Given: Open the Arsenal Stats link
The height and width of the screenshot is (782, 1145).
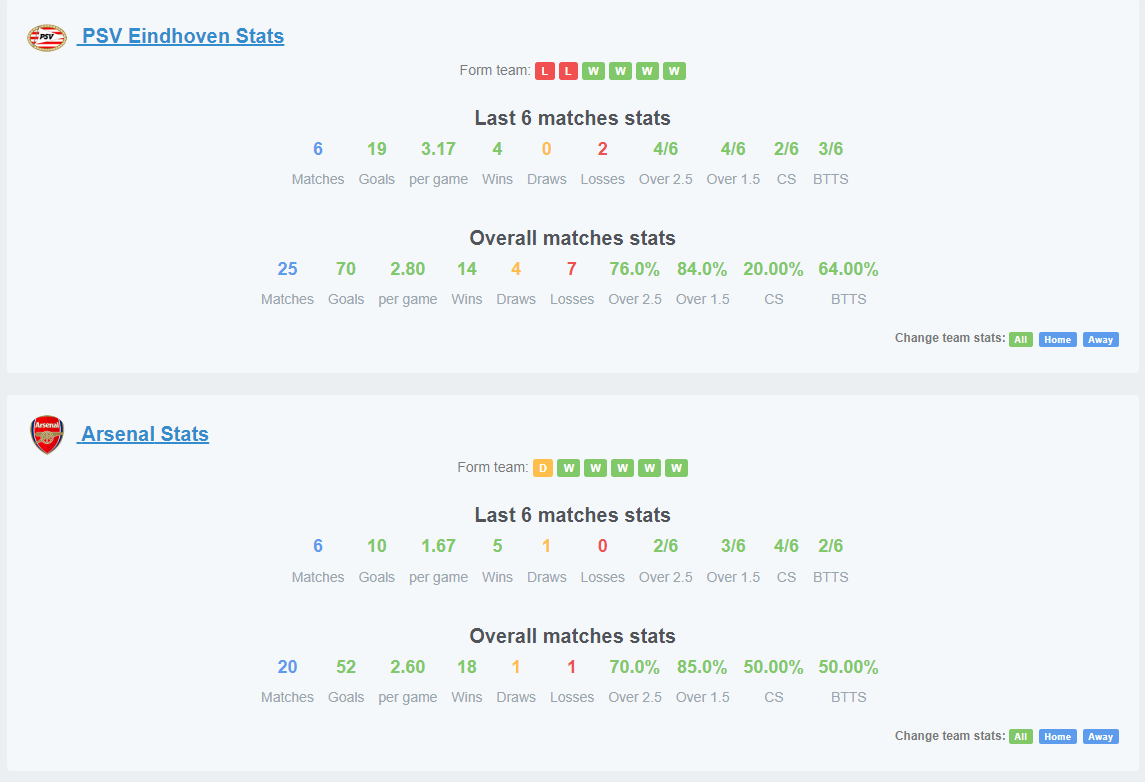Looking at the screenshot, I should pos(143,434).
